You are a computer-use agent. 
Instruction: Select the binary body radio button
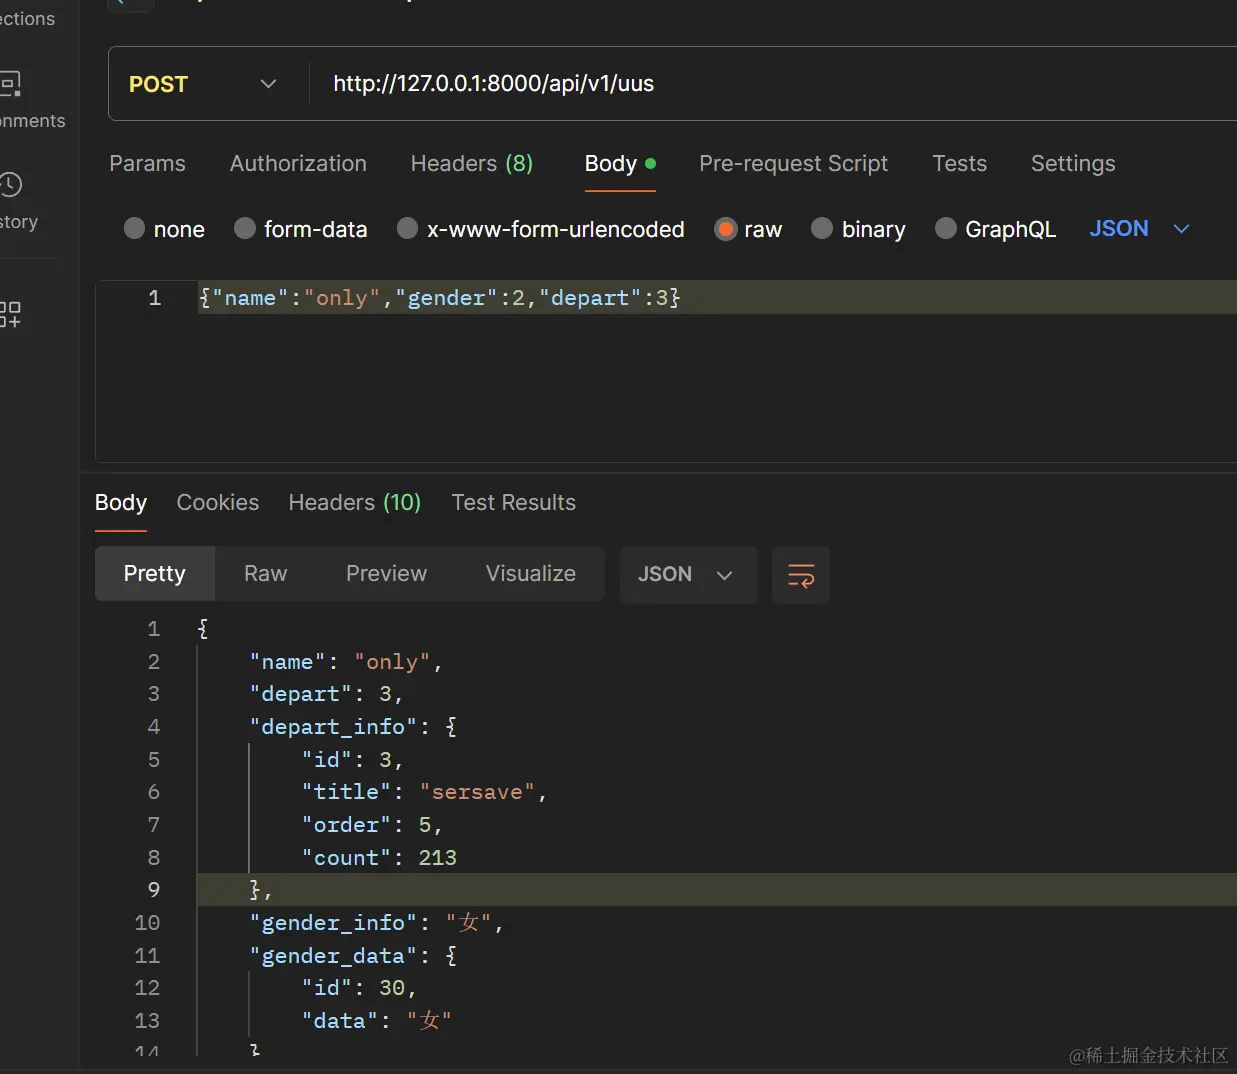(822, 229)
